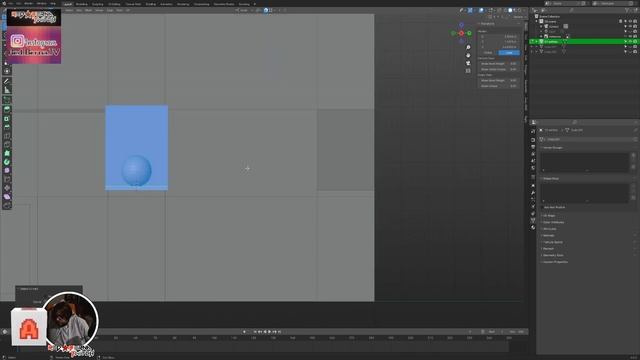Select the Measure tool in left toolbar
This screenshot has height=360, width=640.
(x=7, y=90)
